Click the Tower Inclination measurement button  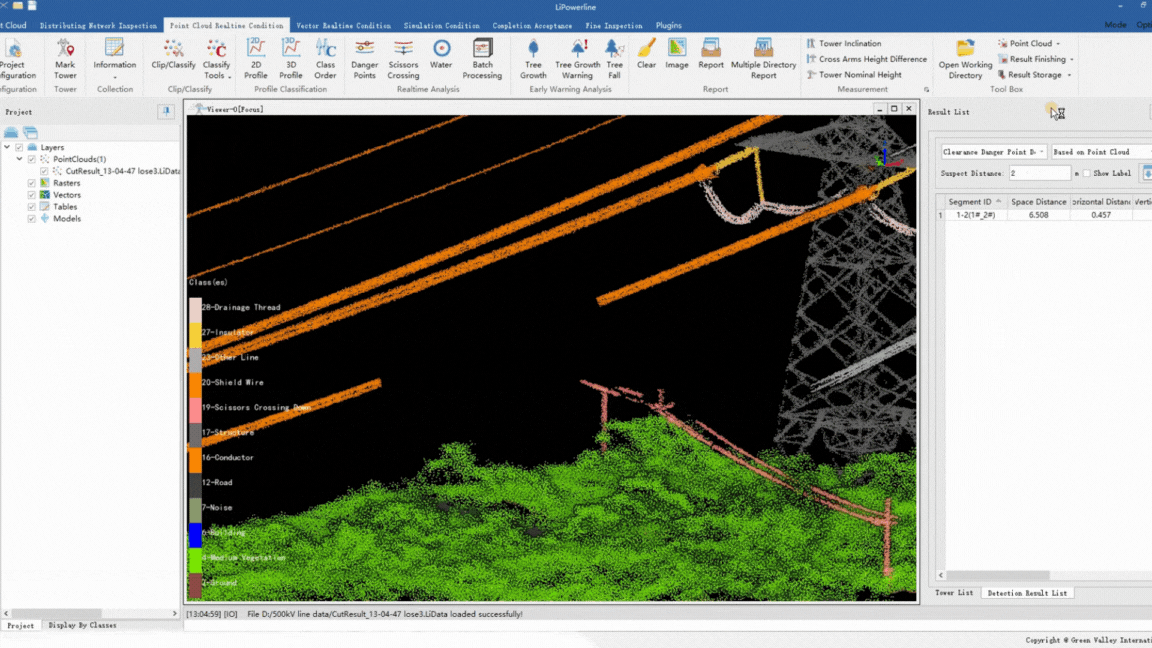(849, 44)
